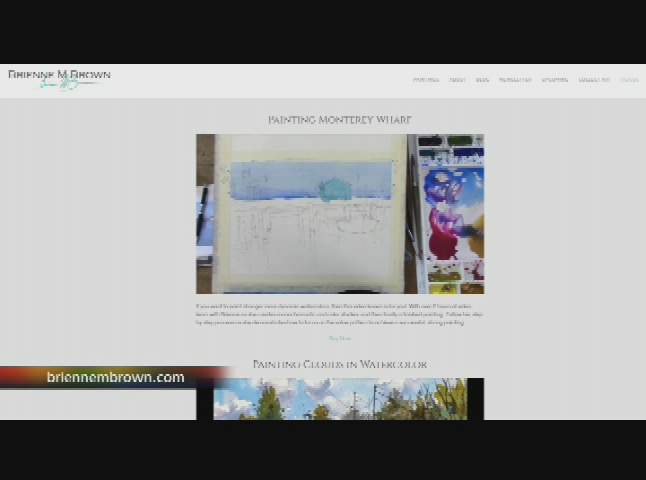Select the teal highlighted Videos nav item
Screen dimensions: 646x480
(629, 80)
